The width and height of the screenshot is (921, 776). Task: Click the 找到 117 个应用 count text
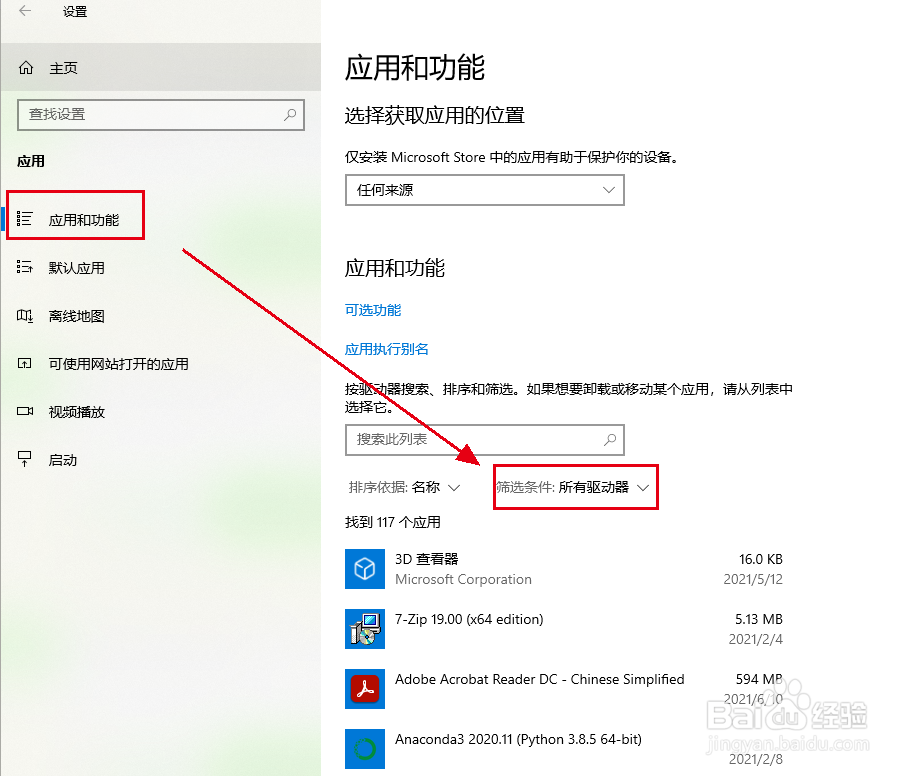393,522
